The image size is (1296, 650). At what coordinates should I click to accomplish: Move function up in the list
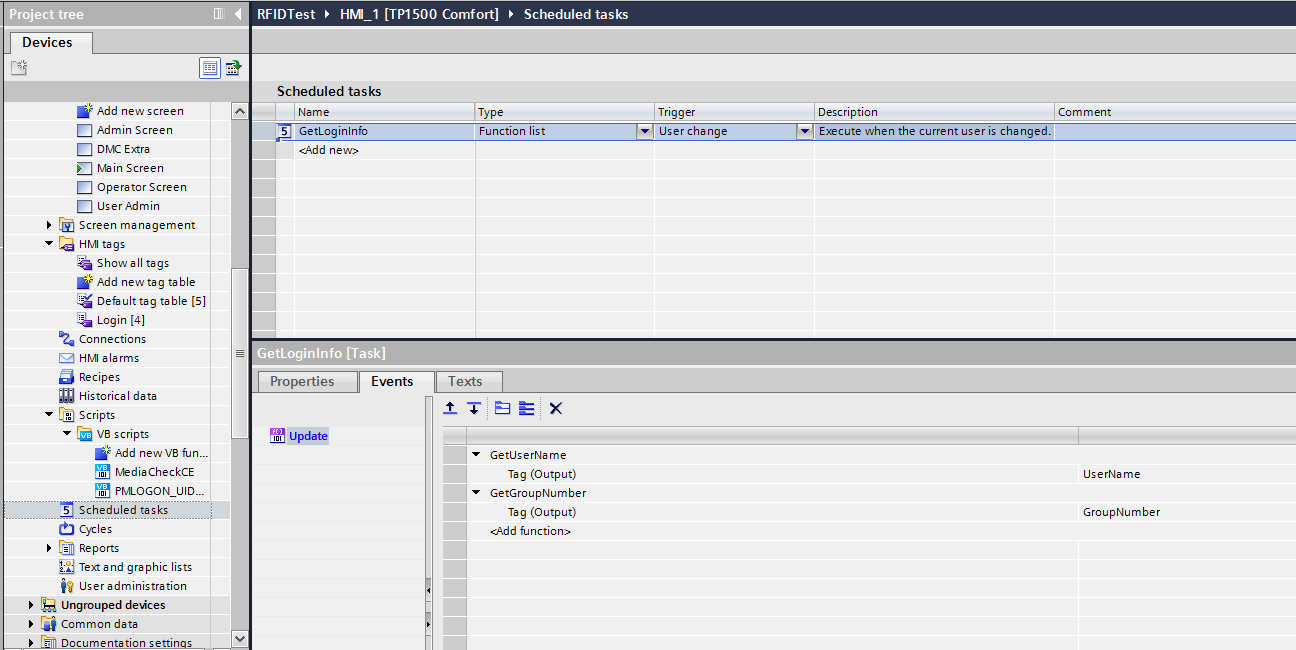(x=450, y=408)
